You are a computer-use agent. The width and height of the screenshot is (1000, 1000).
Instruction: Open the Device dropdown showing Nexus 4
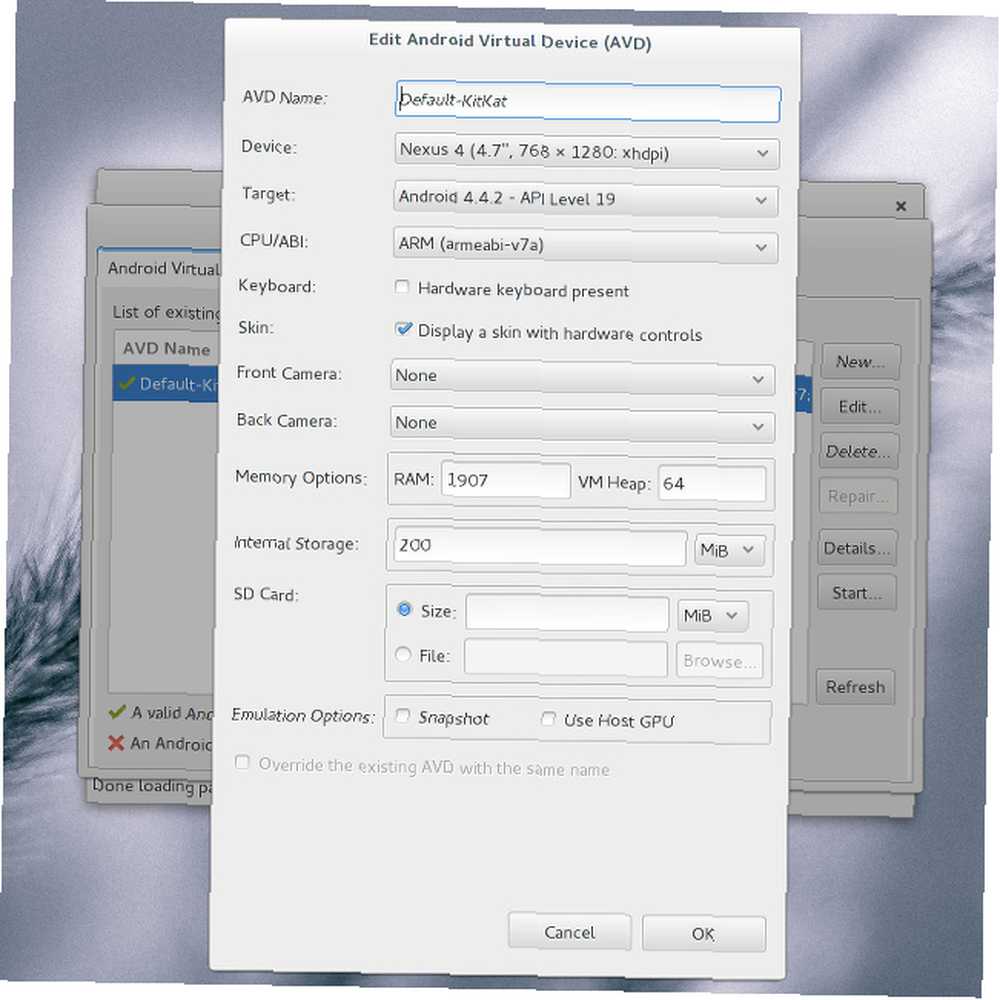tap(586, 152)
